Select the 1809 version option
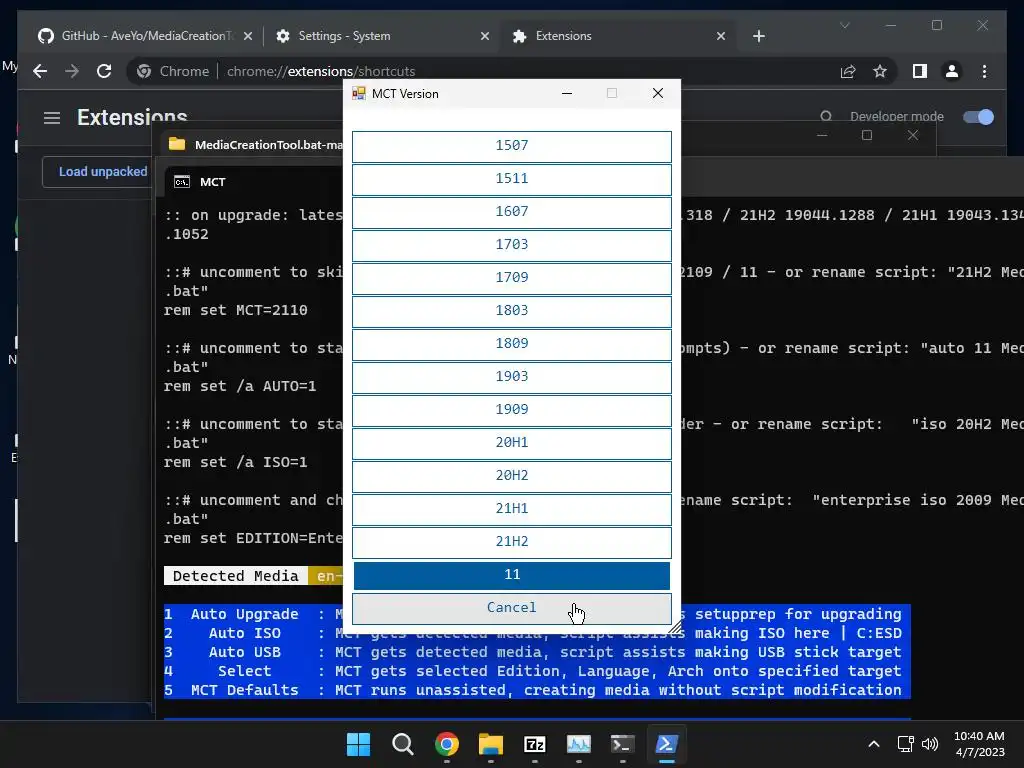 (x=511, y=344)
